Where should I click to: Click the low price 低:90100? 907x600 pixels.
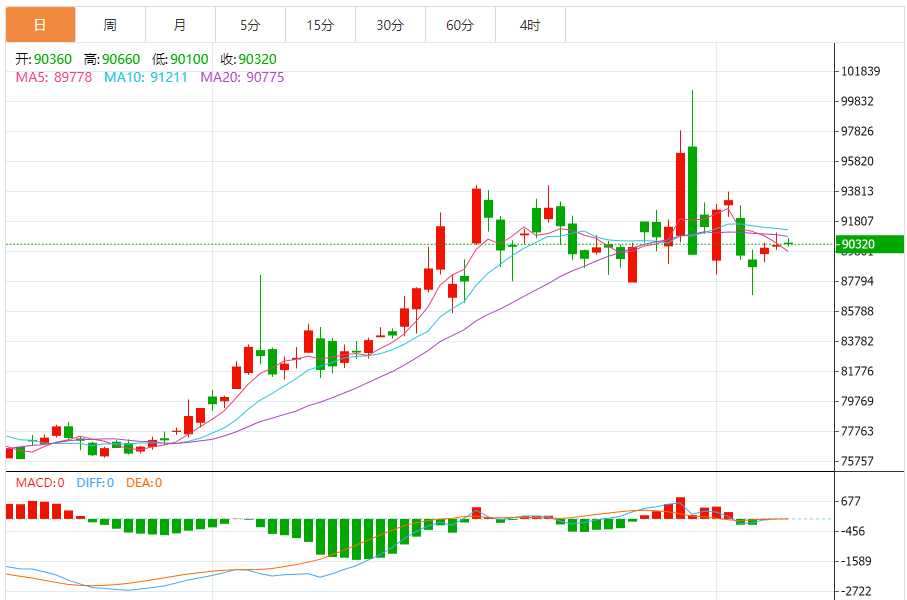pyautogui.click(x=180, y=59)
